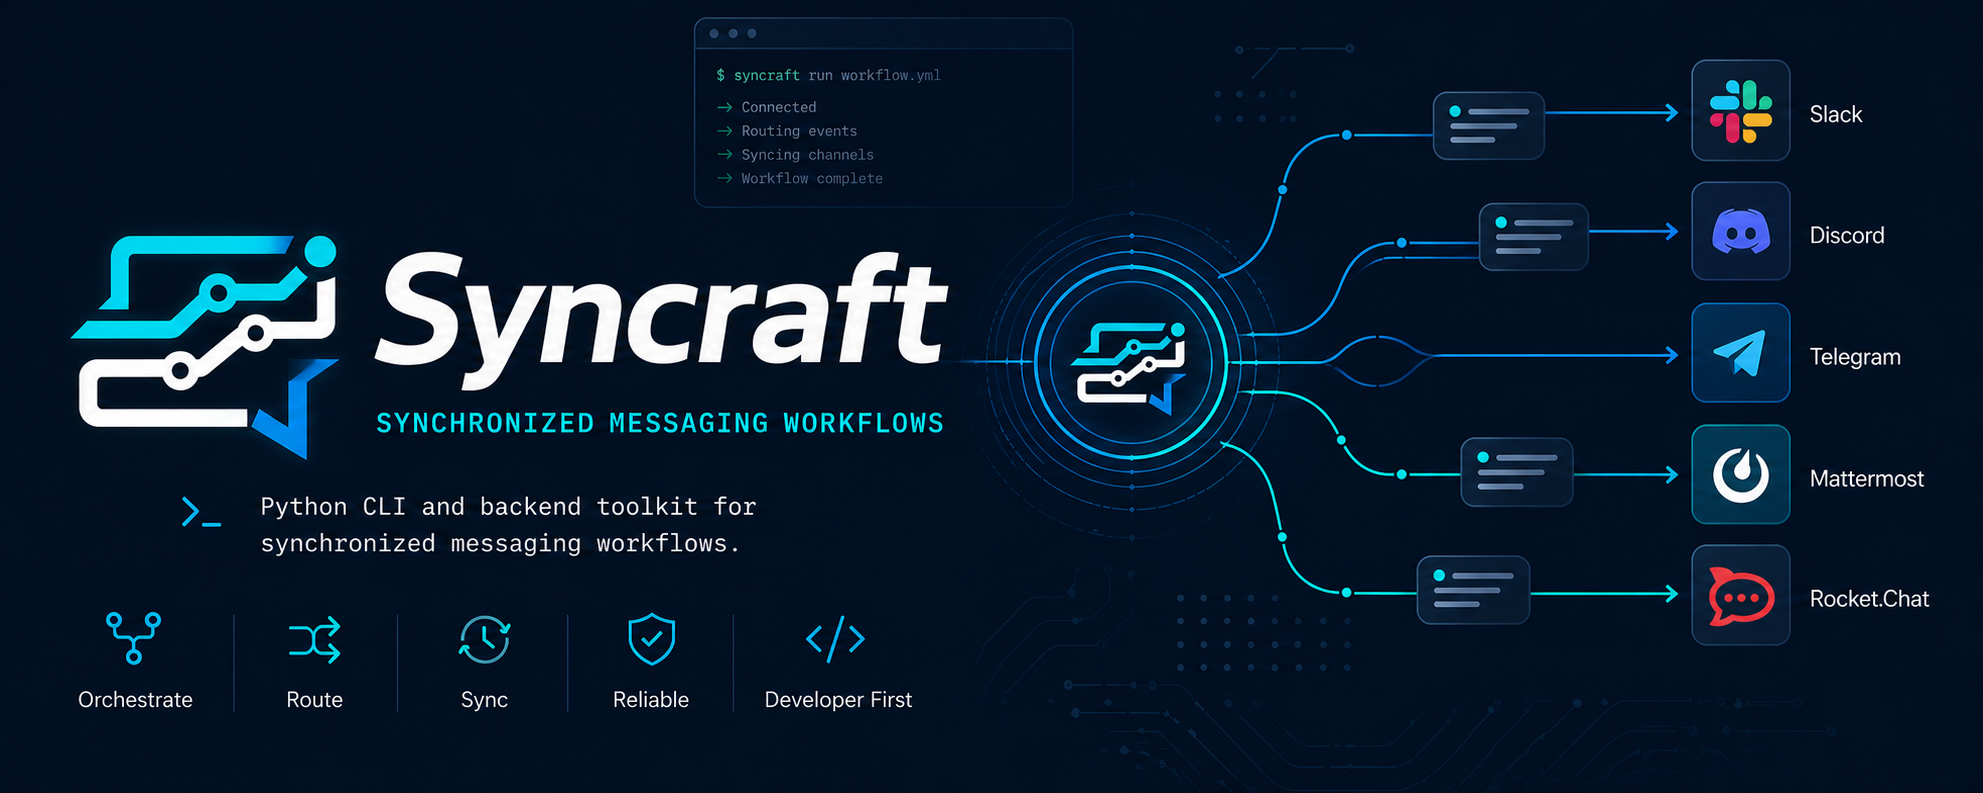Click the Mattermost logo icon
The width and height of the screenshot is (1983, 793).
[x=1740, y=475]
